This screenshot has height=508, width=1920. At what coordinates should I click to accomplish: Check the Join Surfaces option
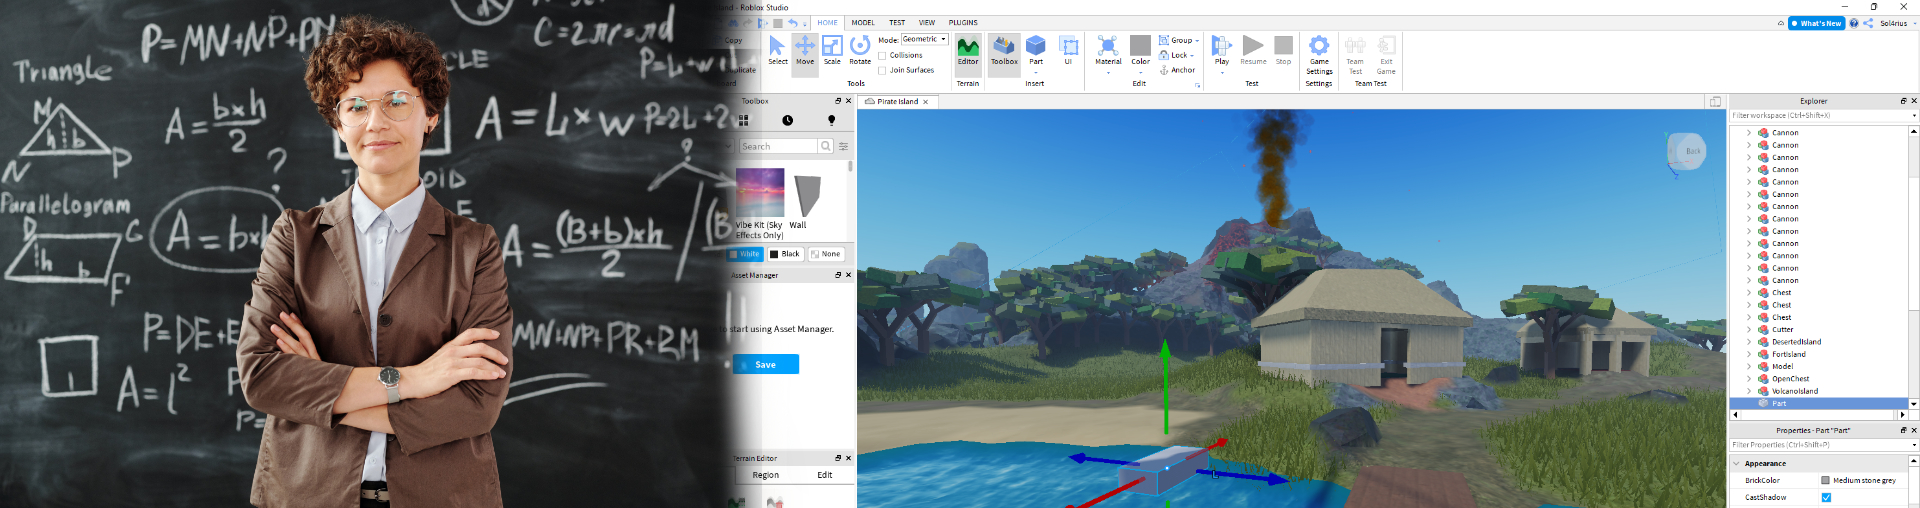click(882, 70)
